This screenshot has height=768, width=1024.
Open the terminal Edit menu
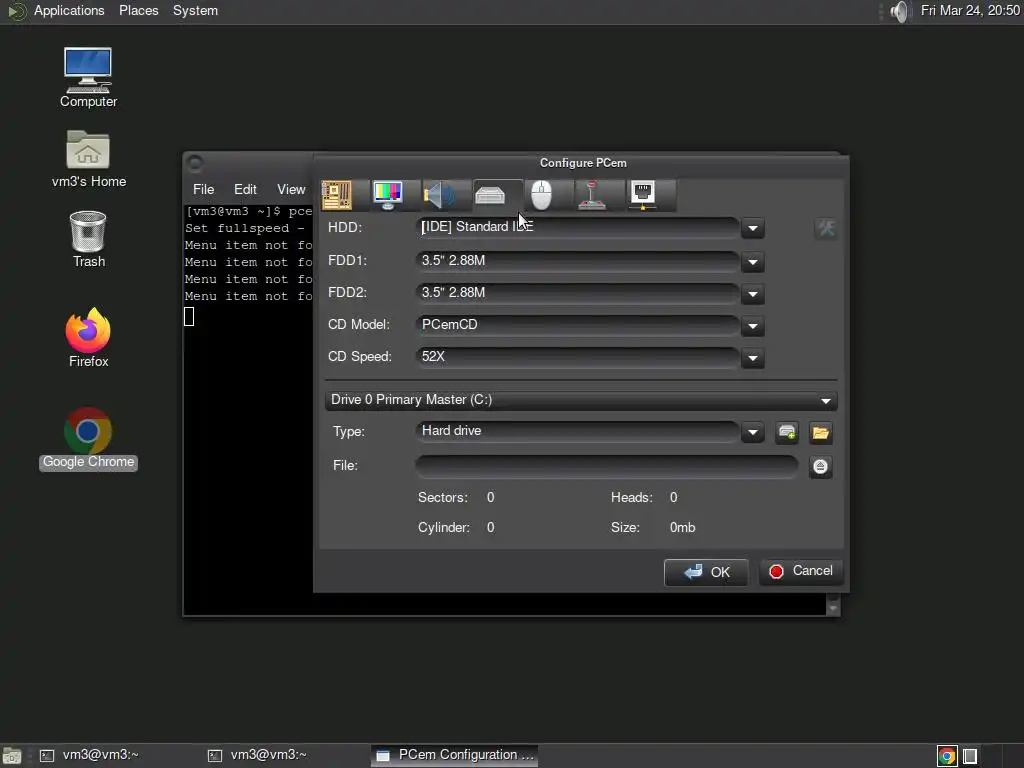(x=245, y=189)
